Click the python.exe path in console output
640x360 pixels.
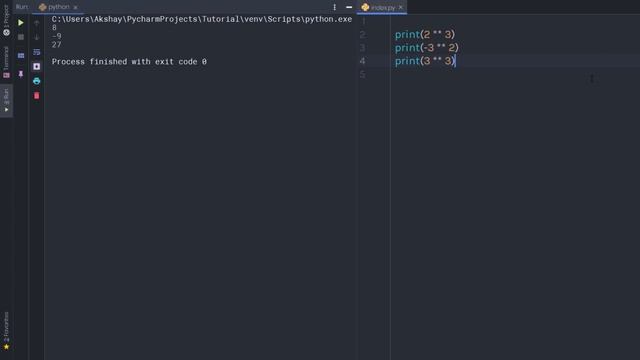pos(202,19)
